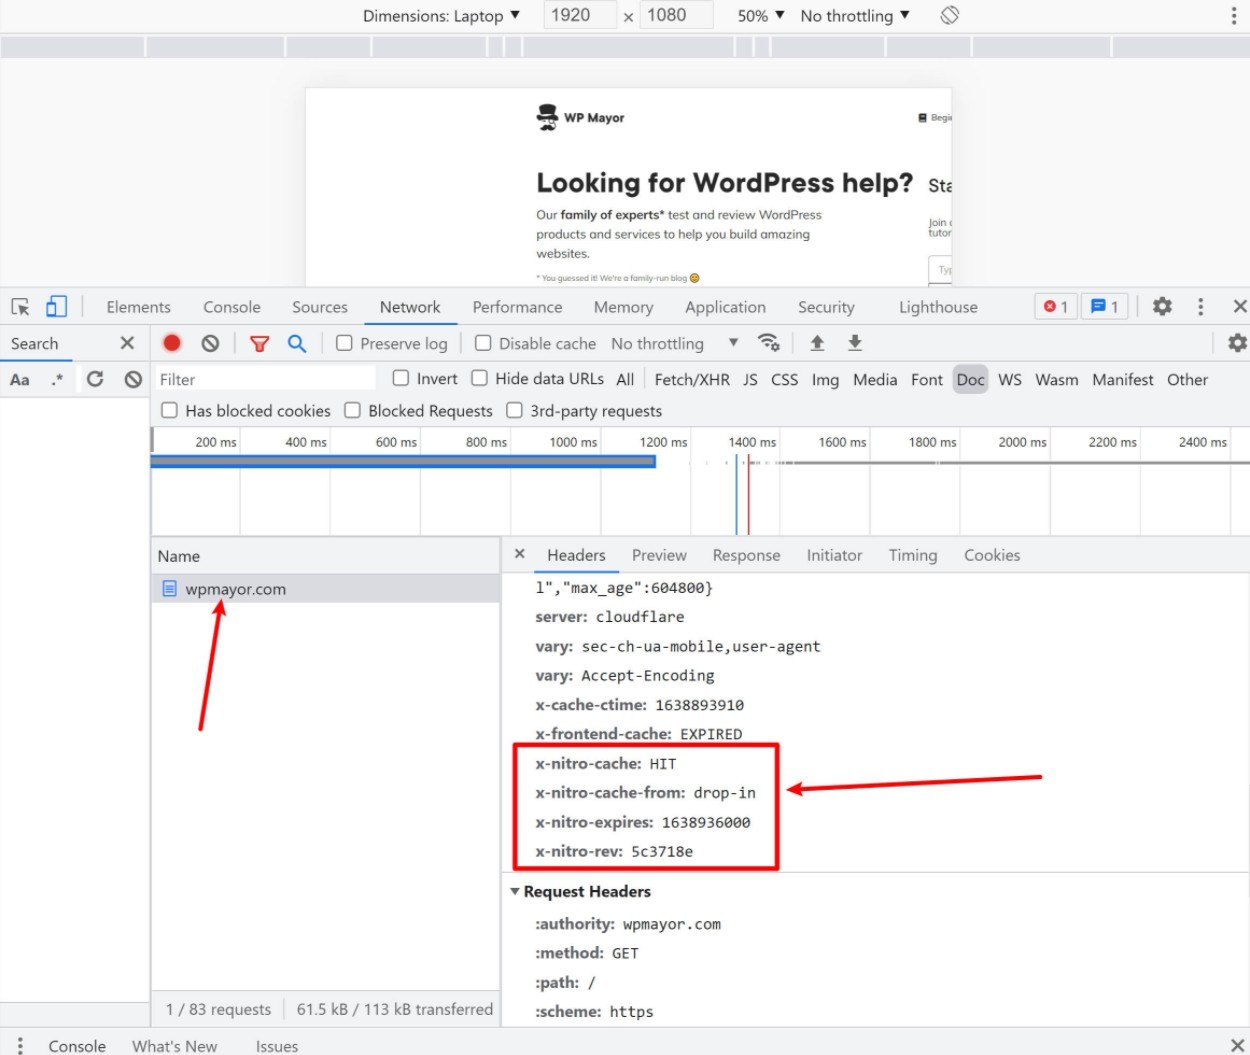
Task: Switch to the Console tab
Action: click(232, 307)
